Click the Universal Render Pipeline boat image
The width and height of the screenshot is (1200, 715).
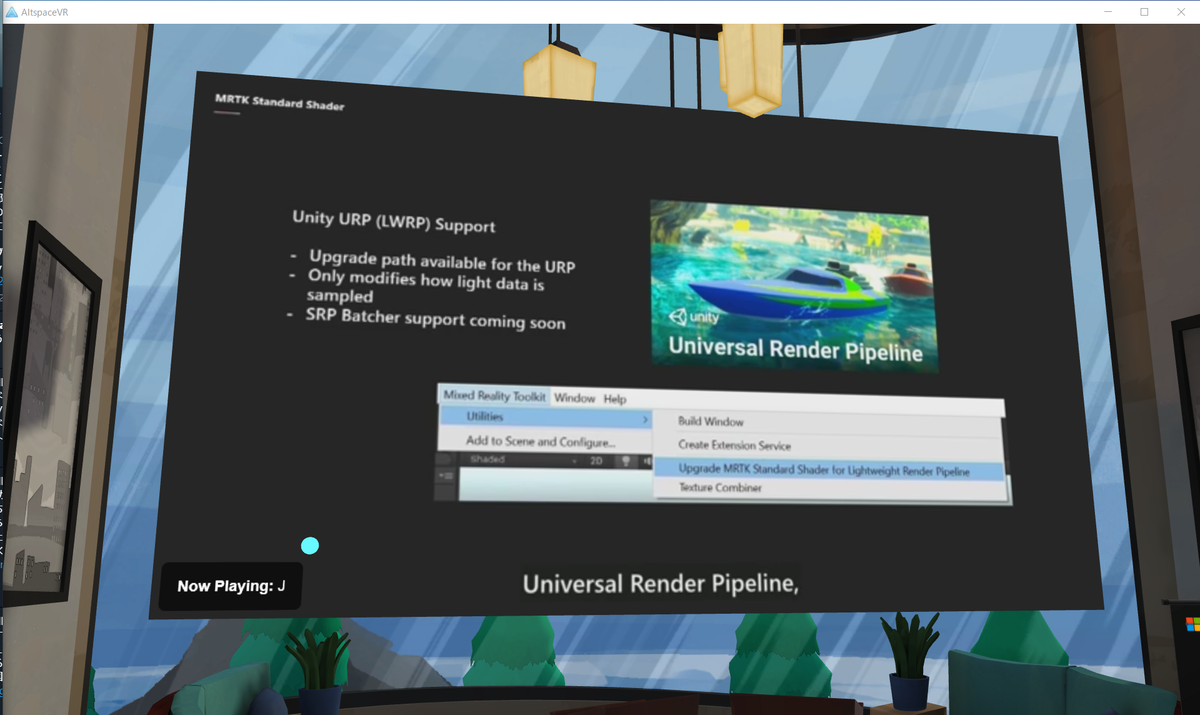tap(794, 286)
